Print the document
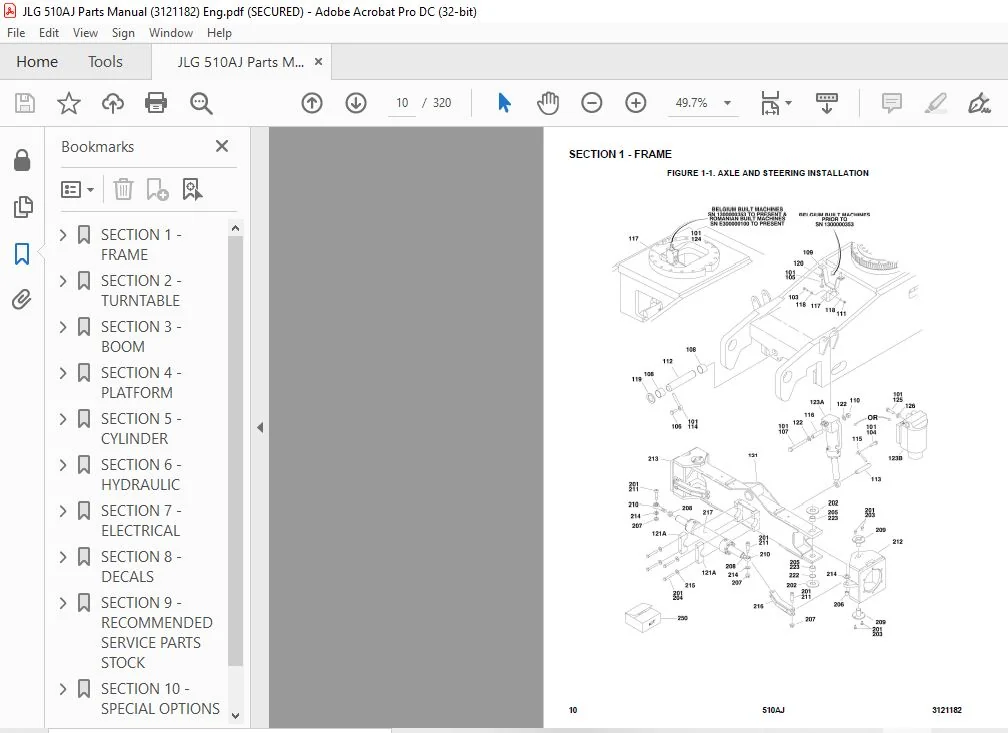The image size is (1008, 733). [156, 103]
